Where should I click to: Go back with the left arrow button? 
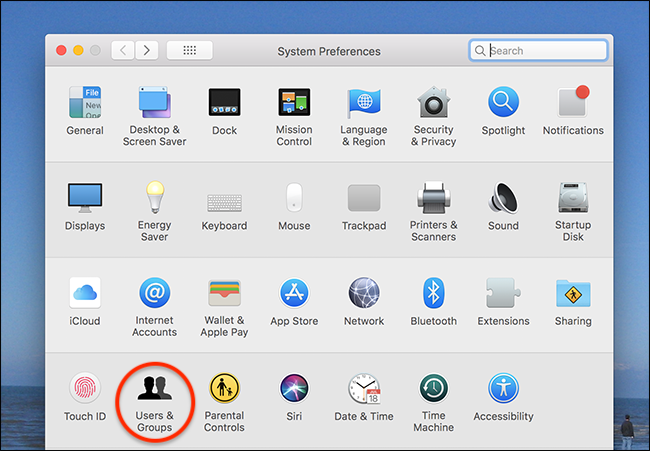coord(123,51)
